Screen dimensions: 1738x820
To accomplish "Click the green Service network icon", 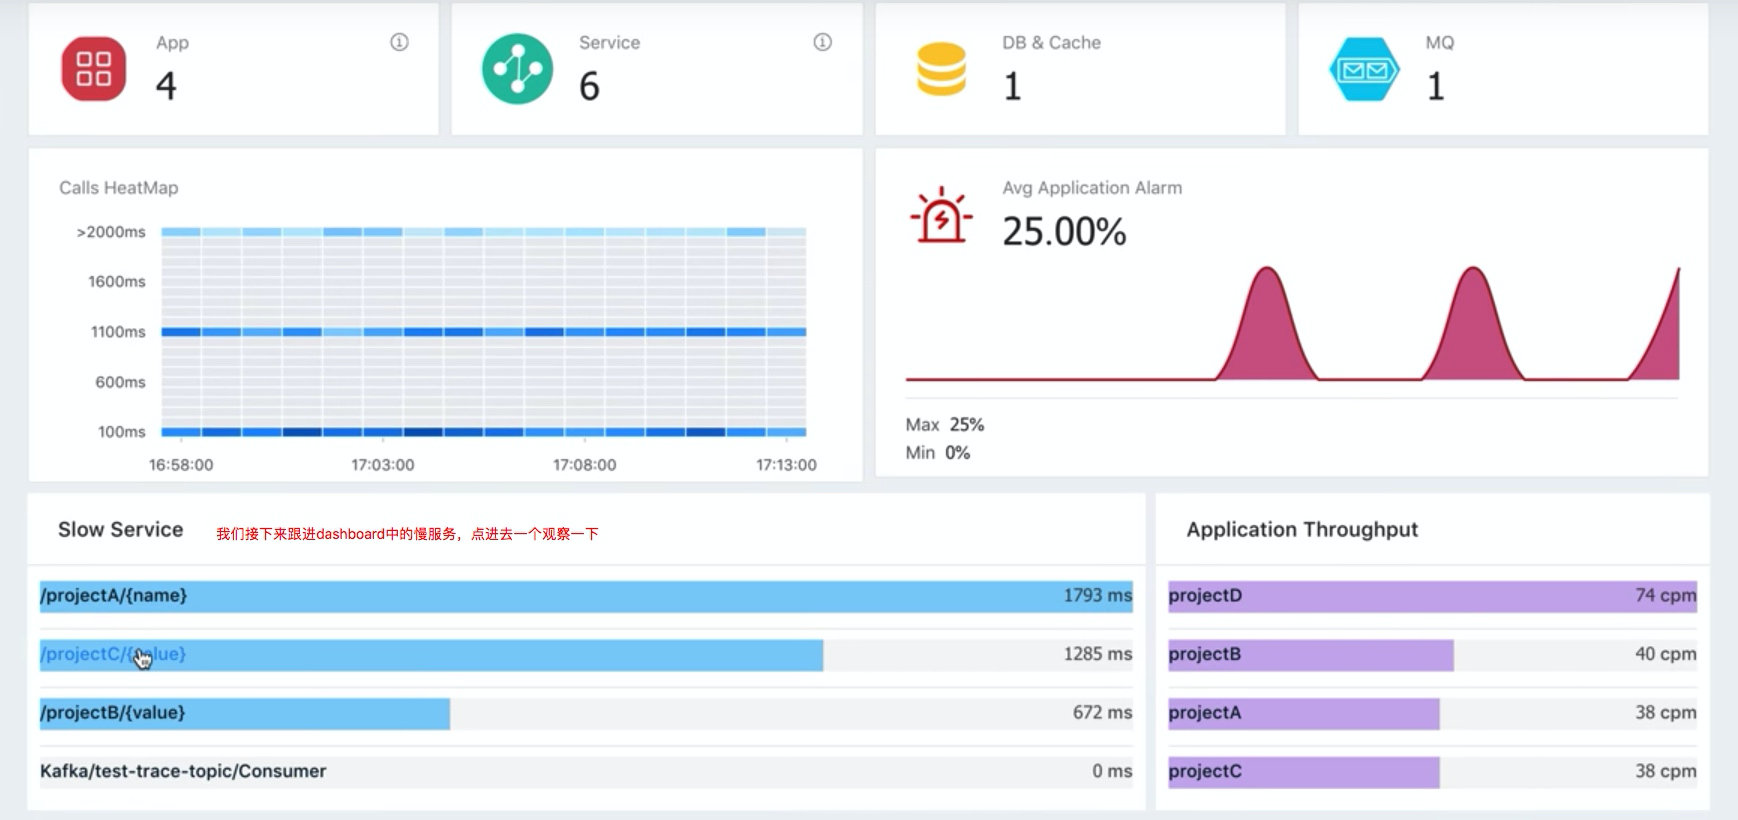I will [x=517, y=69].
